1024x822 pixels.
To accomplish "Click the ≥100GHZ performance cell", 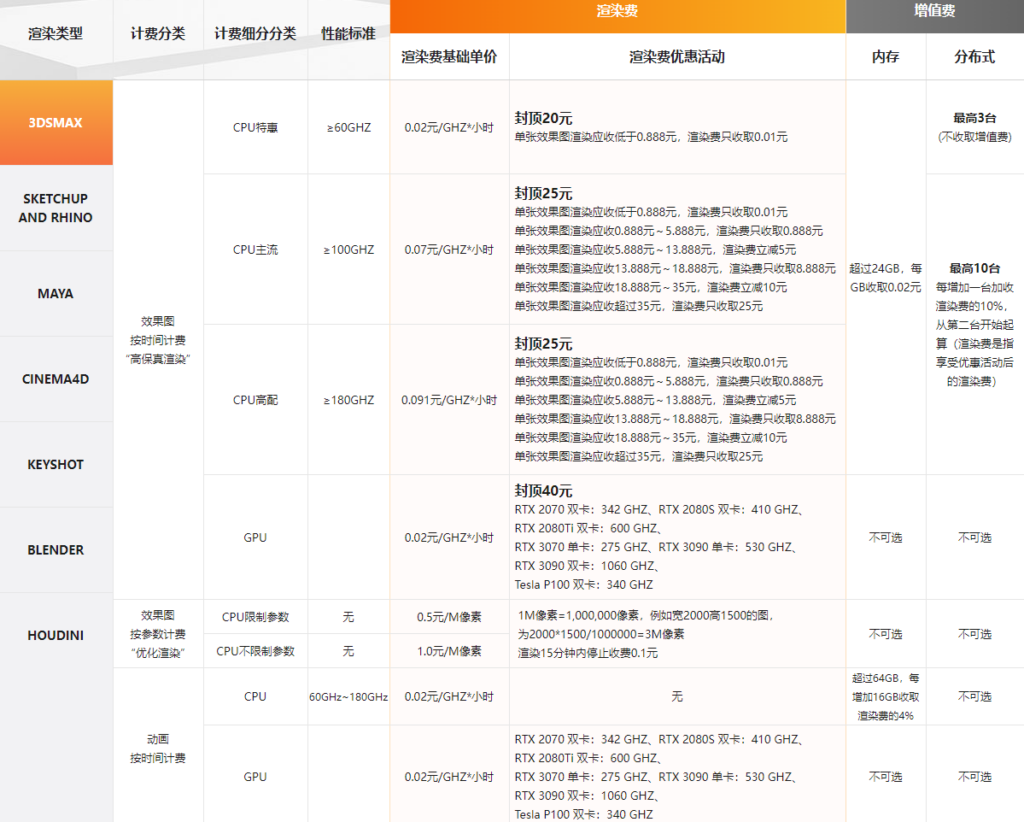I will (x=349, y=249).
